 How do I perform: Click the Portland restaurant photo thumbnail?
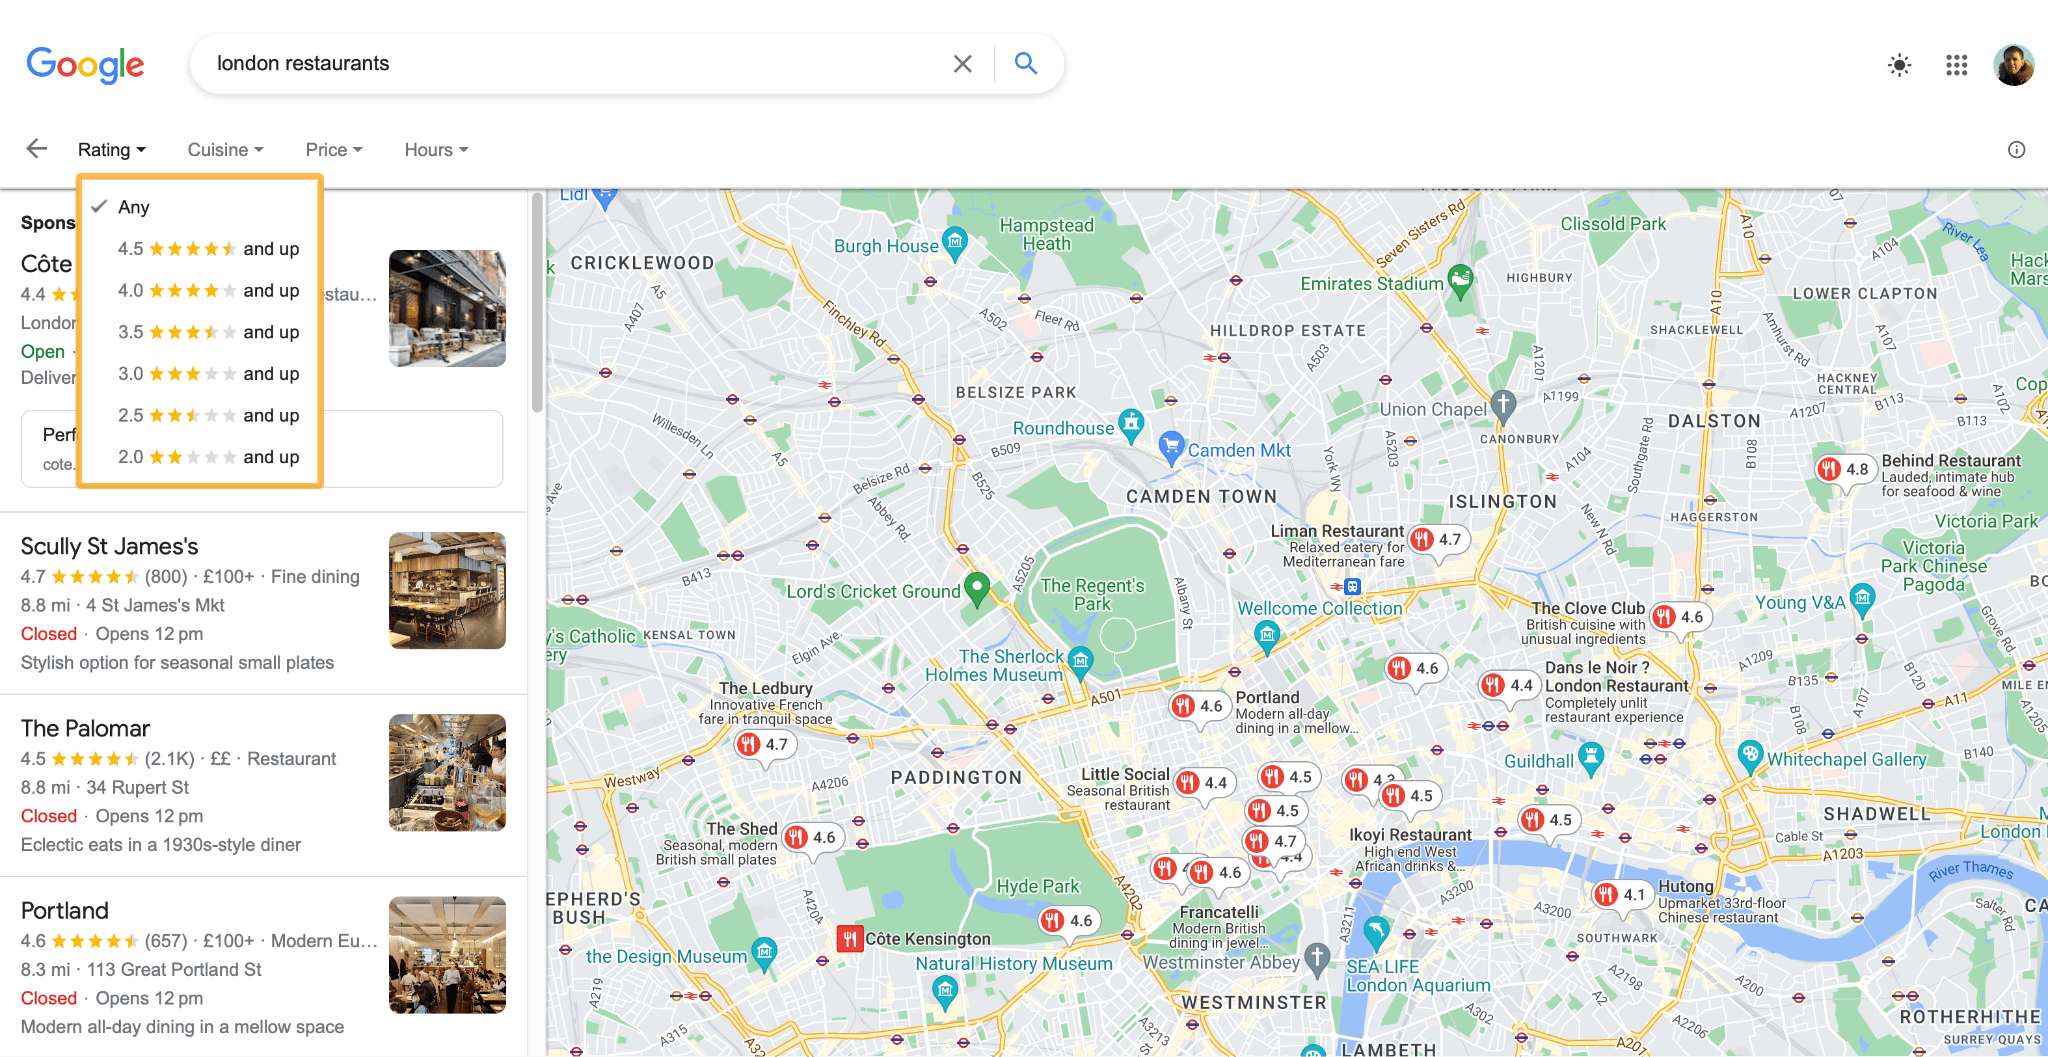[447, 954]
